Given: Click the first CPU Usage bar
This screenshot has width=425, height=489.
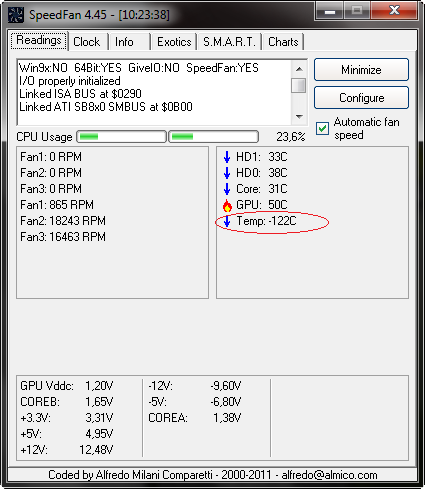Looking at the screenshot, I should coord(121,137).
